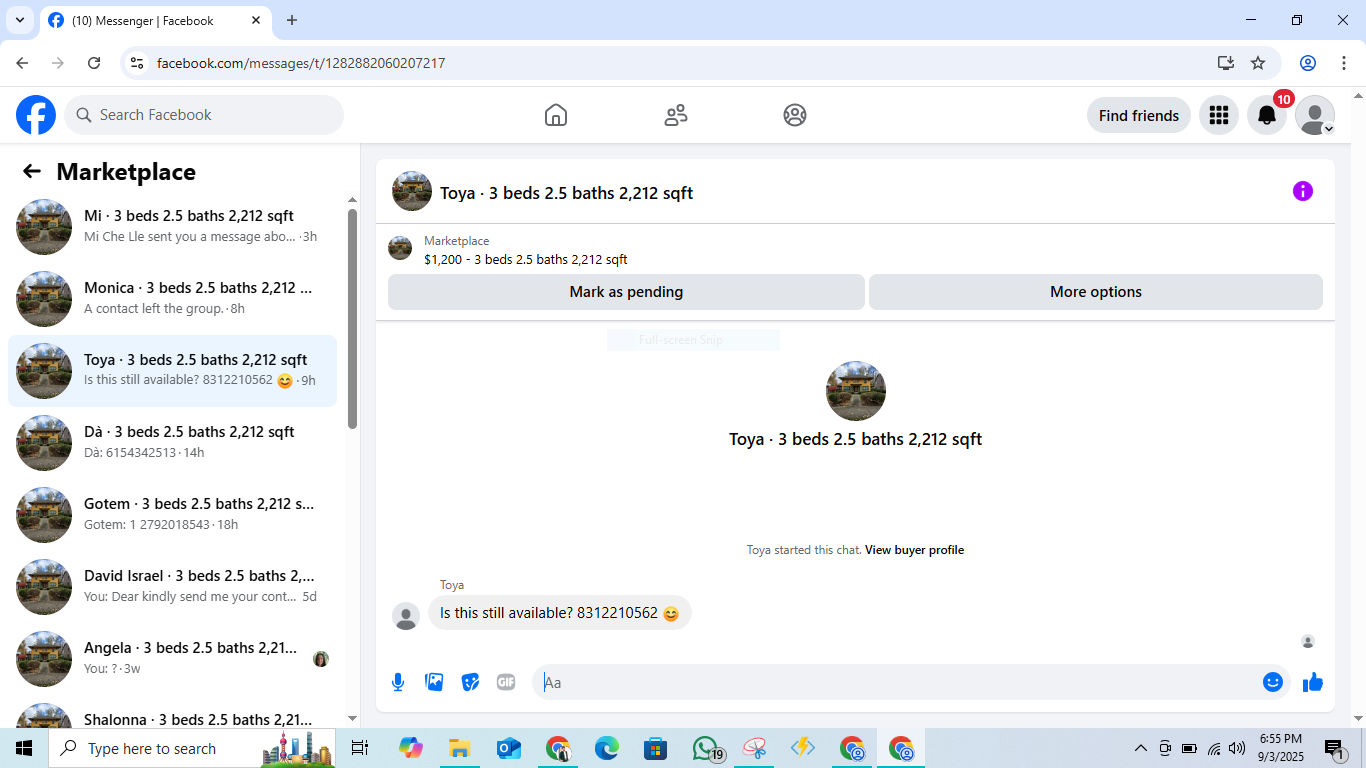Viewport: 1366px width, 768px height.
Task: Open the Friends icon in top navigation
Action: click(676, 115)
